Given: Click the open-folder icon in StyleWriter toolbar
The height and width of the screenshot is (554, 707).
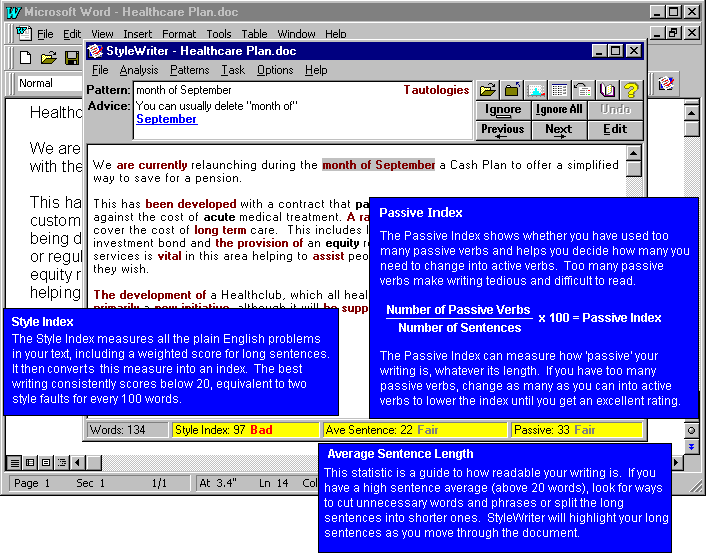Looking at the screenshot, I should point(488,90).
